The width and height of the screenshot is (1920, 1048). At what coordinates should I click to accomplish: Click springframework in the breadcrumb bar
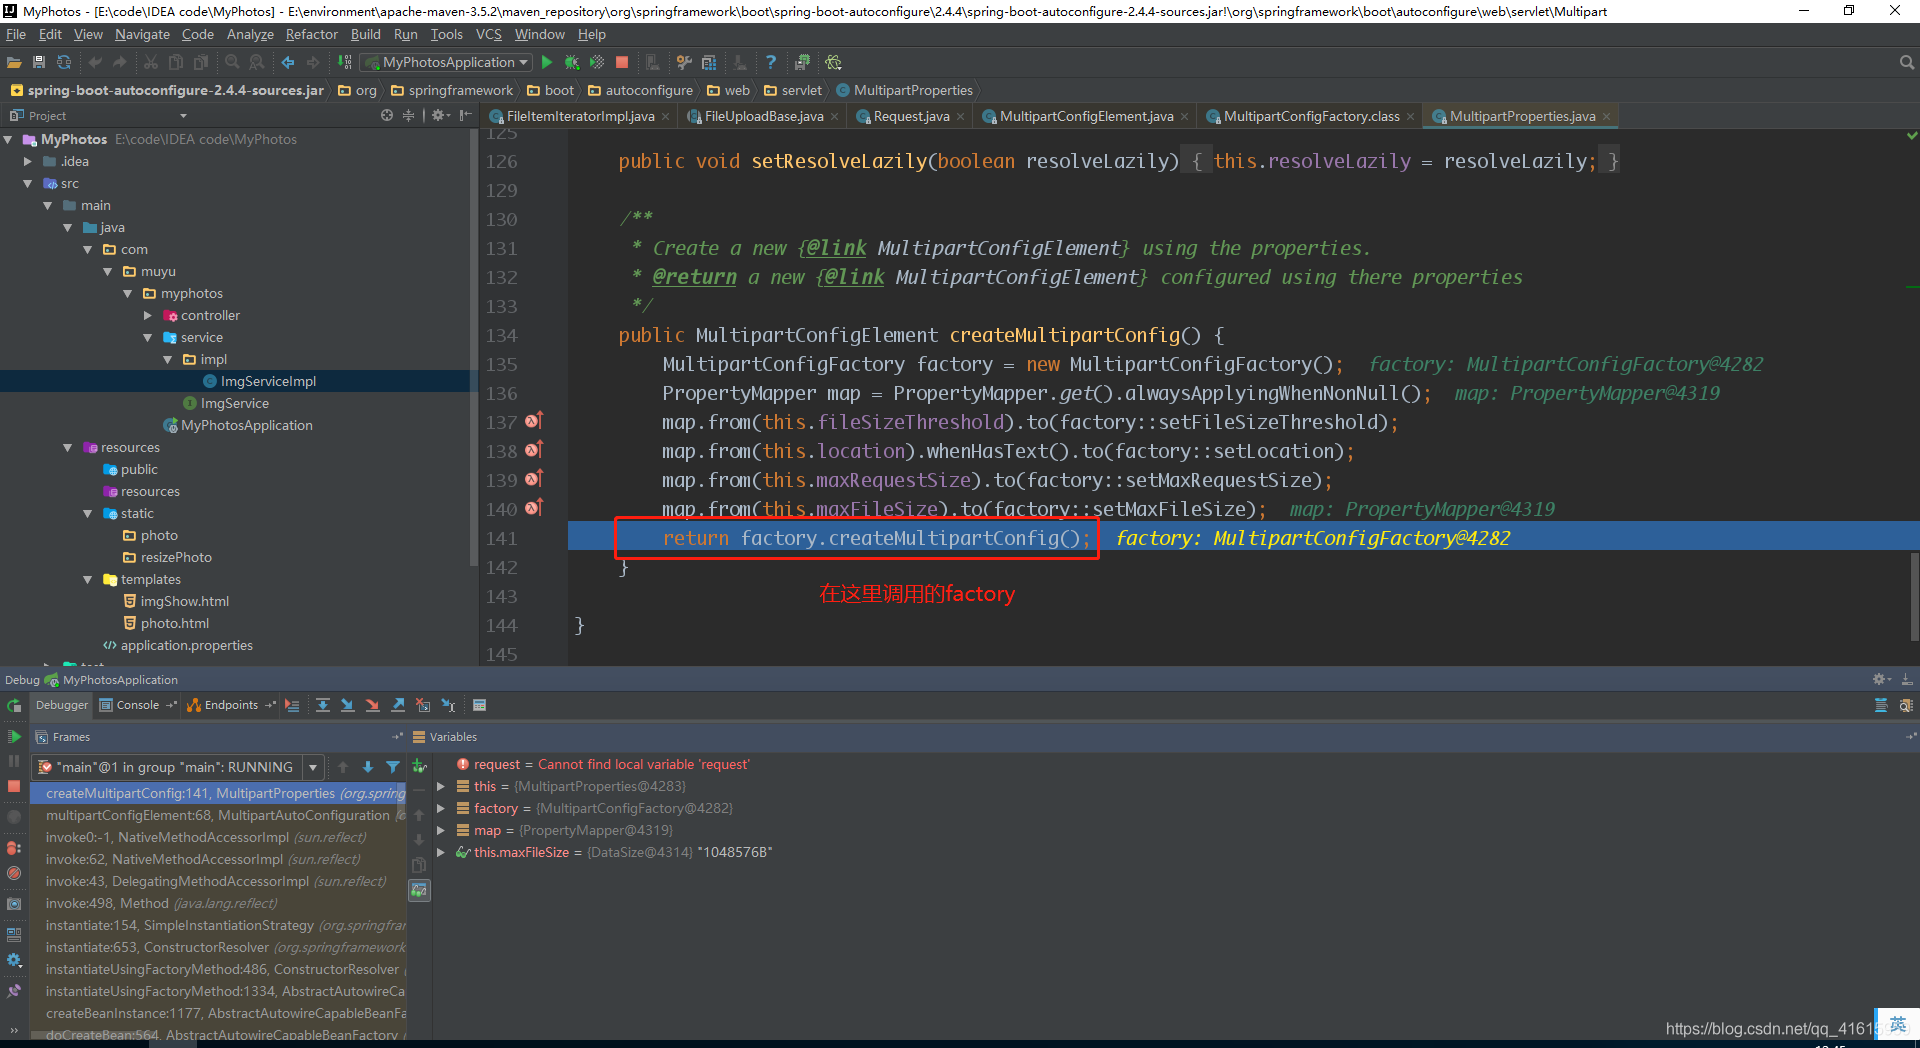pyautogui.click(x=460, y=90)
